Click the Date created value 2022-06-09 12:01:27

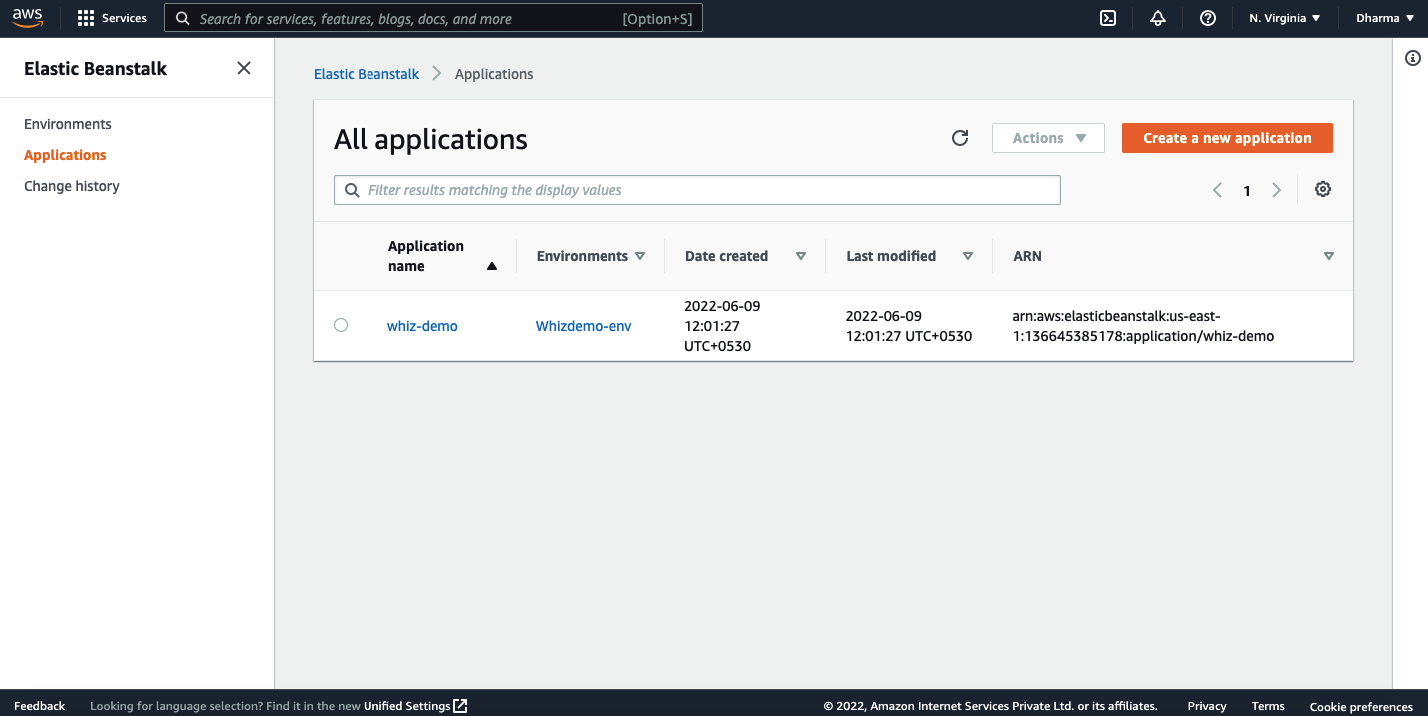coord(722,326)
